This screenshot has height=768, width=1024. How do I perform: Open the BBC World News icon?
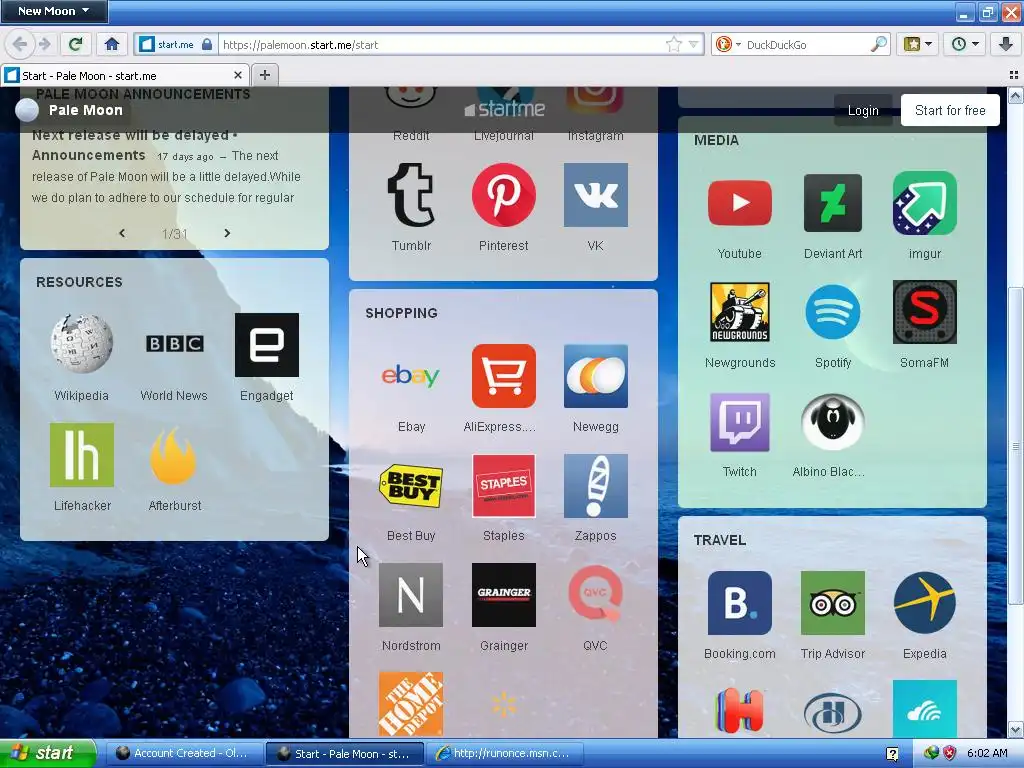pos(174,344)
